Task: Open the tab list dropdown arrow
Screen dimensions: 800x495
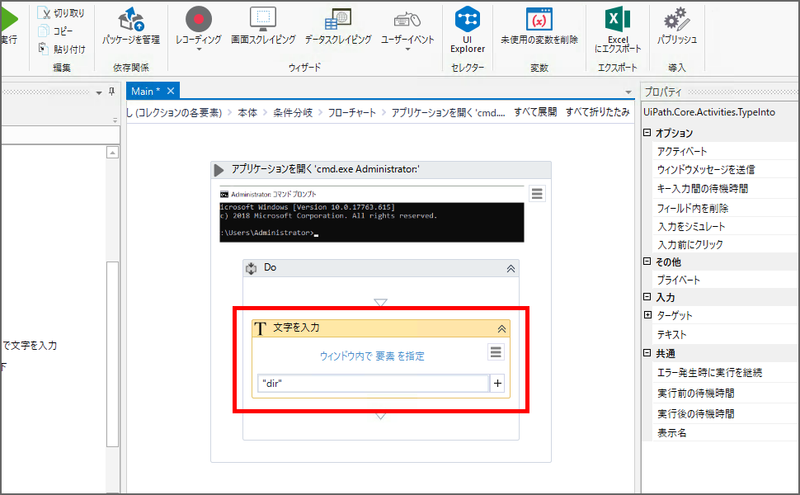Action: point(629,92)
